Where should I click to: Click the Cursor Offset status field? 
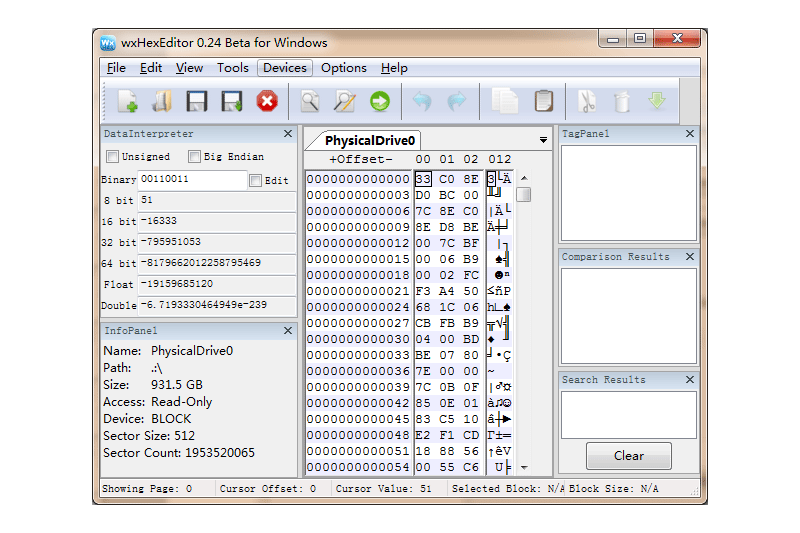pyautogui.click(x=268, y=489)
